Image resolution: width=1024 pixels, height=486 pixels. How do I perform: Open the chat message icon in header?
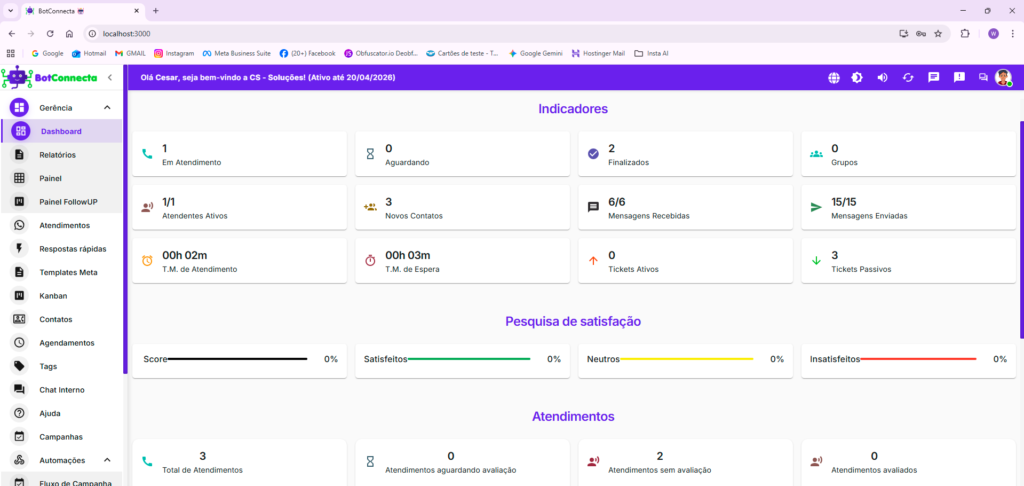[x=934, y=77]
